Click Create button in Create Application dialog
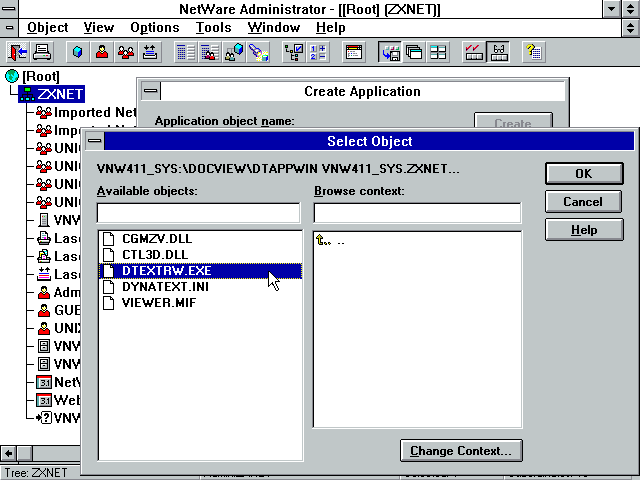This screenshot has height=480, width=640. 513,122
